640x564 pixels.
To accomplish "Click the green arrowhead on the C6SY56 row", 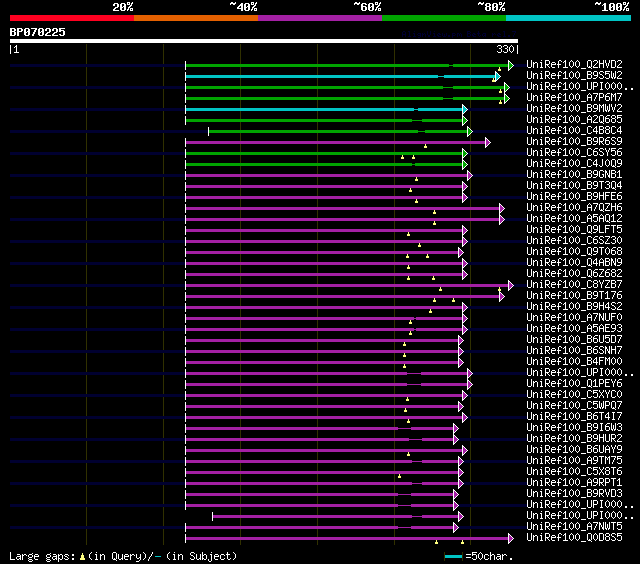I will [465, 153].
